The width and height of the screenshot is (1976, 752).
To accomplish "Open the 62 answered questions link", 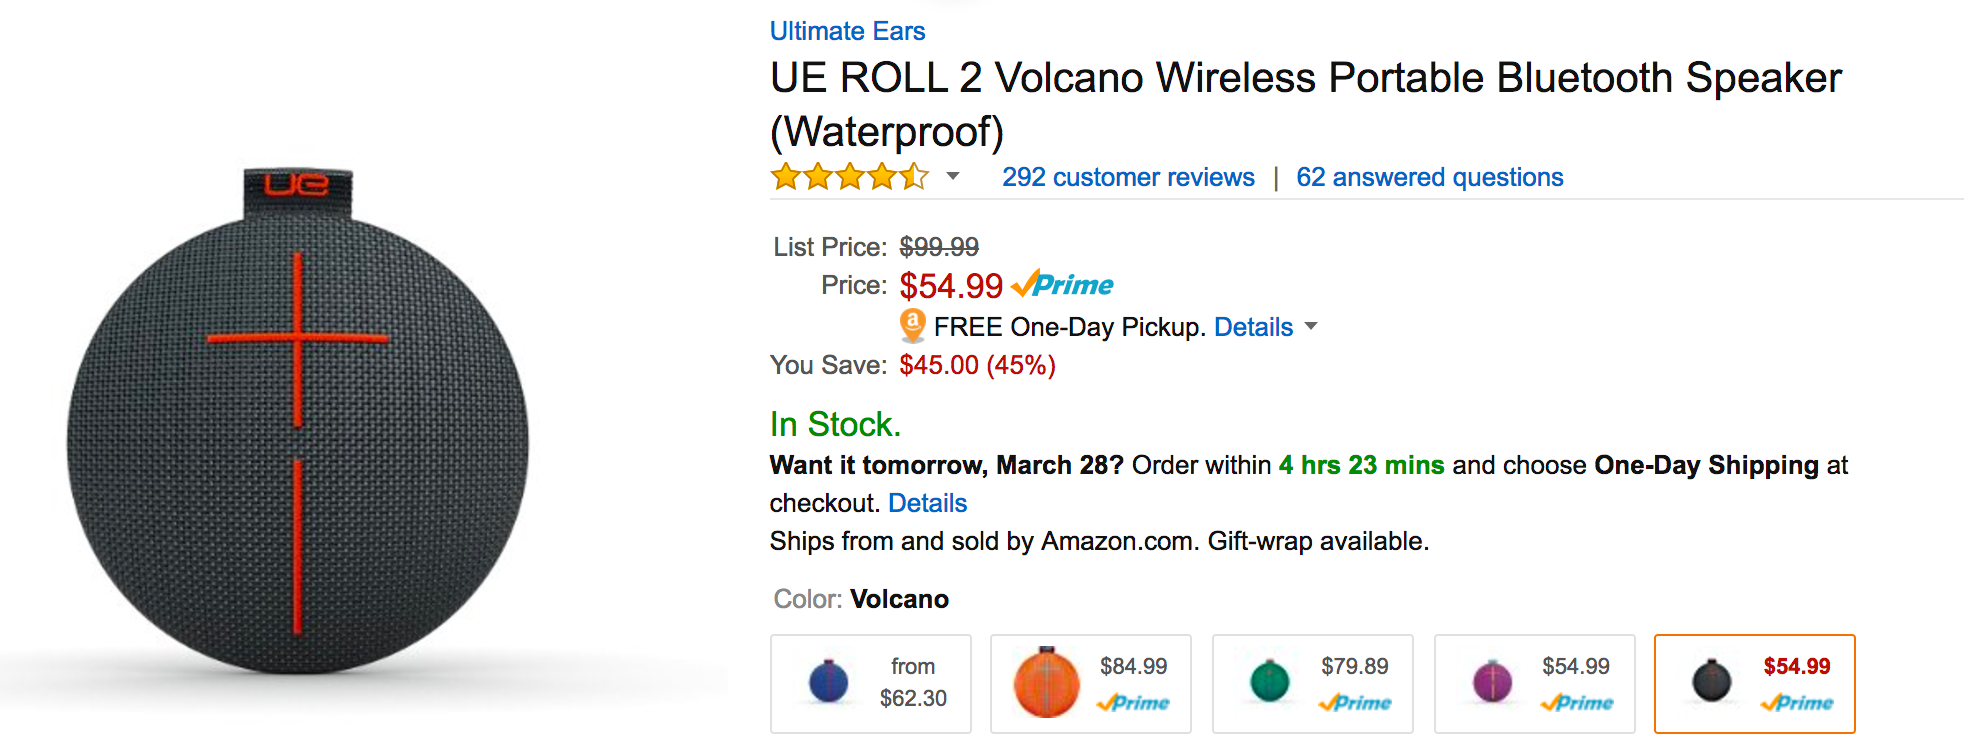I will click(x=1429, y=177).
